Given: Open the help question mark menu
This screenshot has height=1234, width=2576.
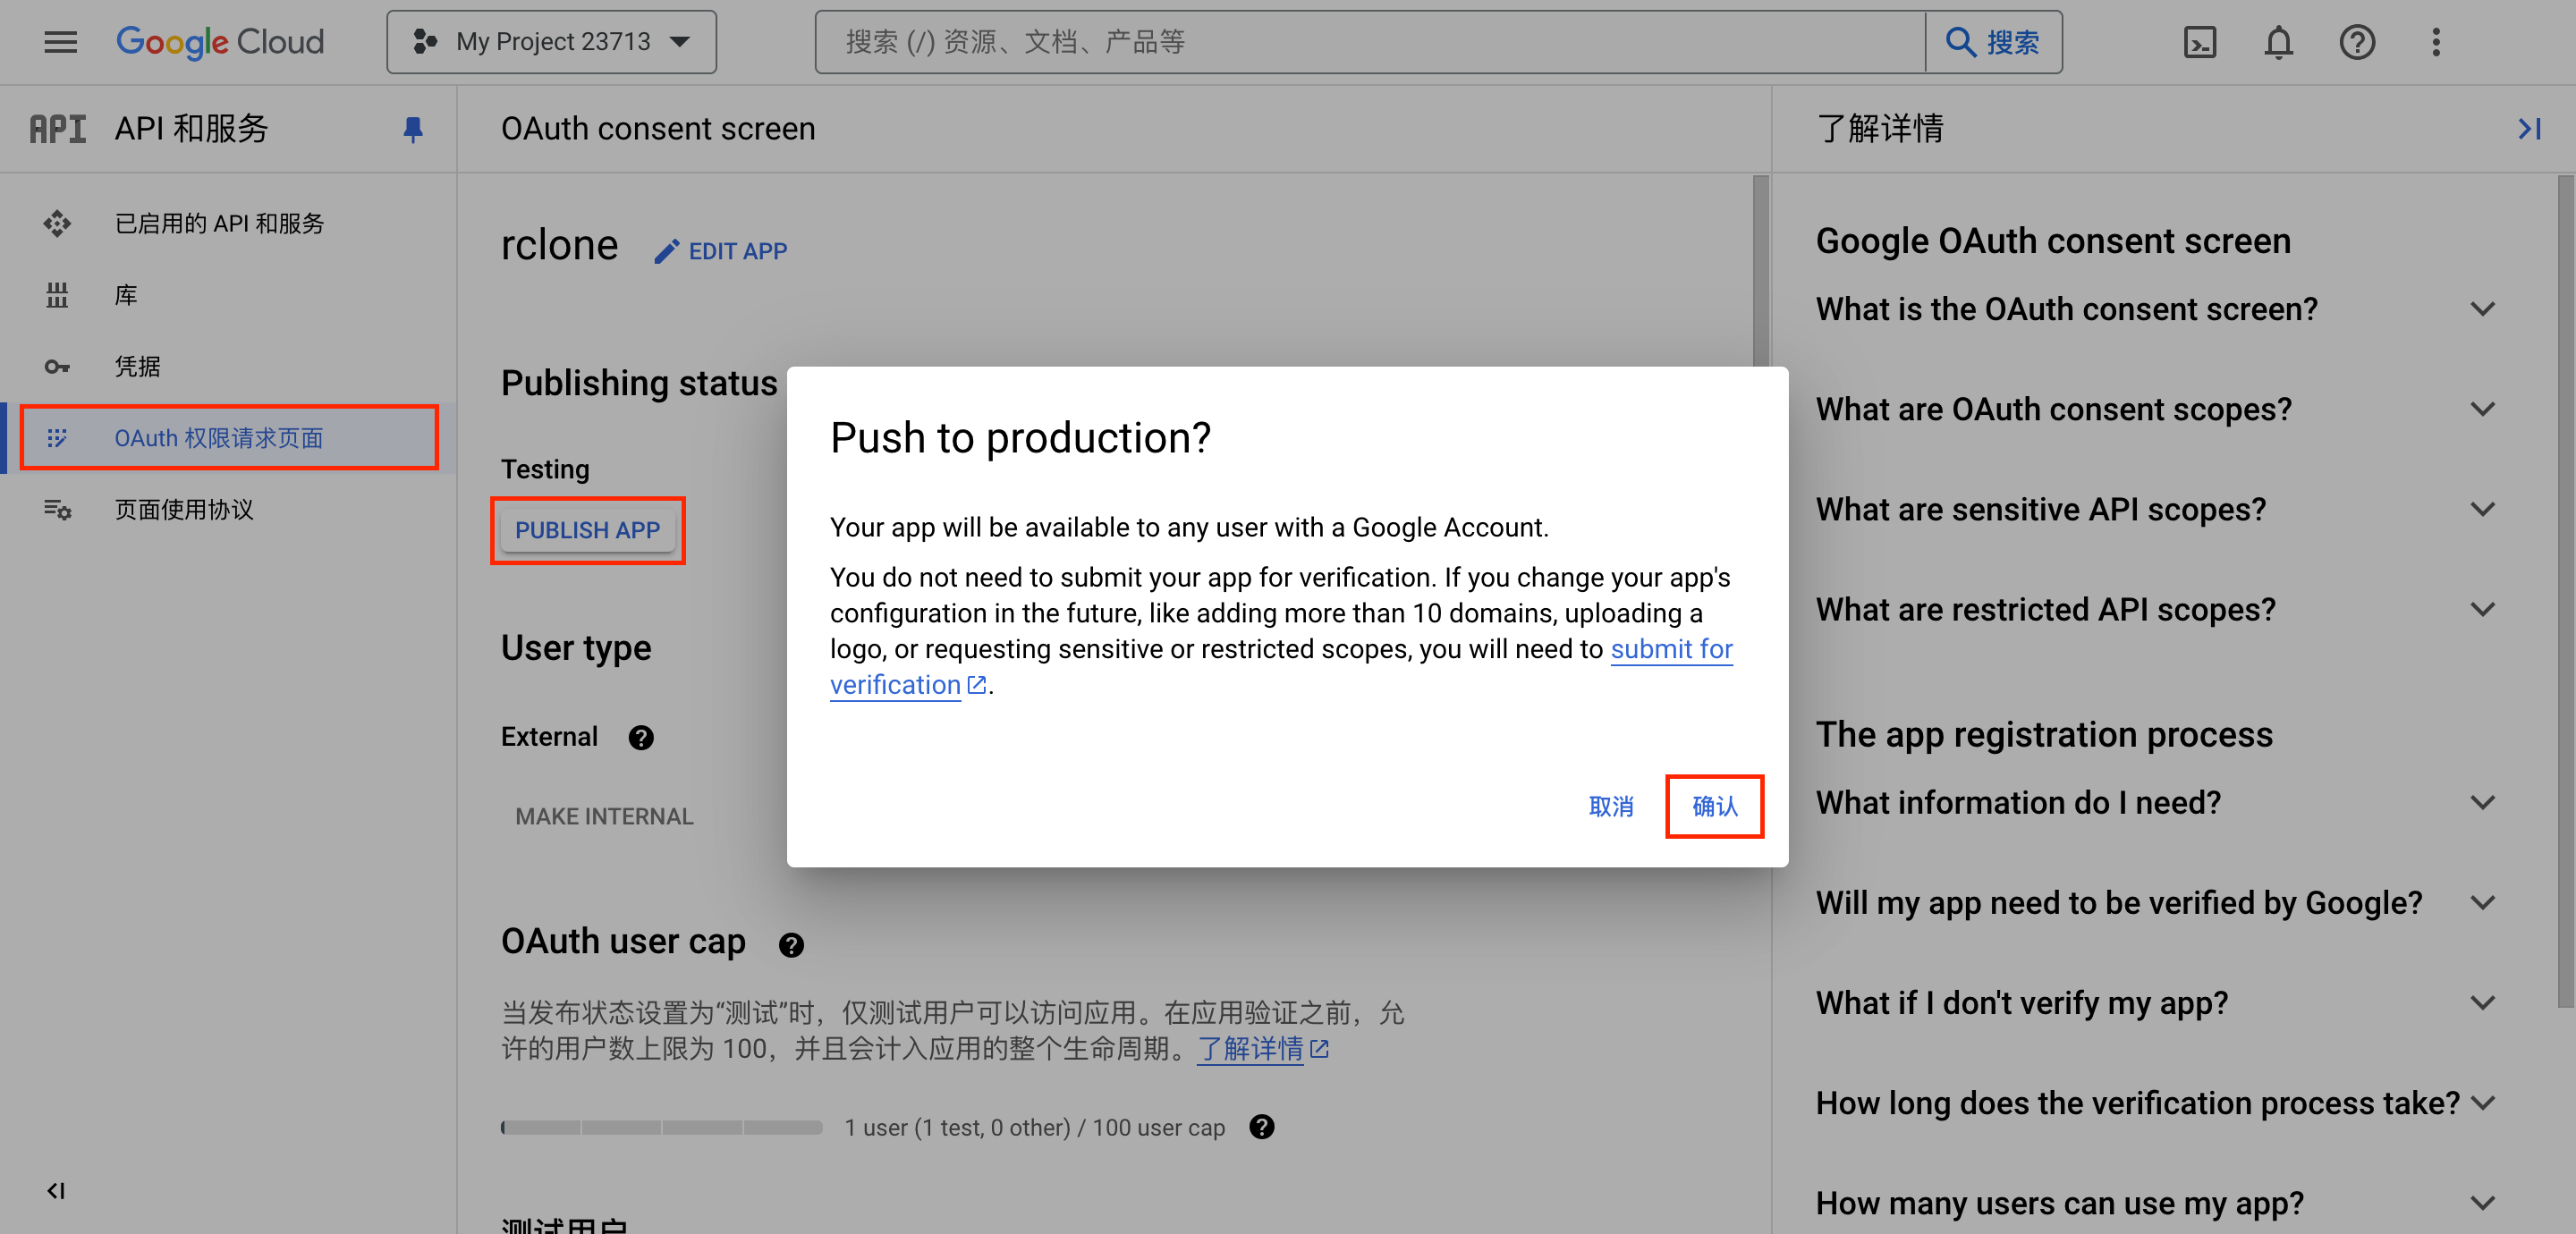Looking at the screenshot, I should tap(2357, 42).
